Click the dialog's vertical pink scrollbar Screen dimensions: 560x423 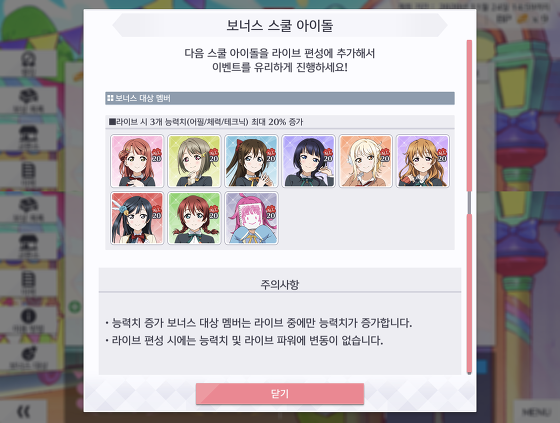pyautogui.click(x=469, y=206)
